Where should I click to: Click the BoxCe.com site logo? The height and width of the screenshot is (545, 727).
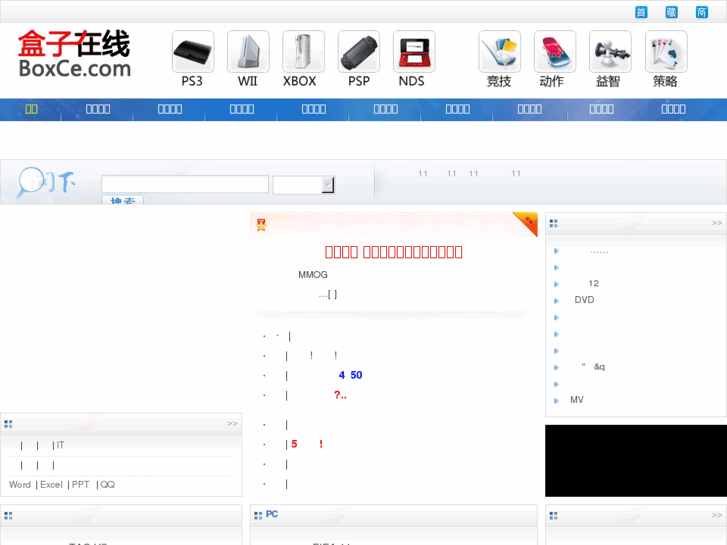pos(74,54)
